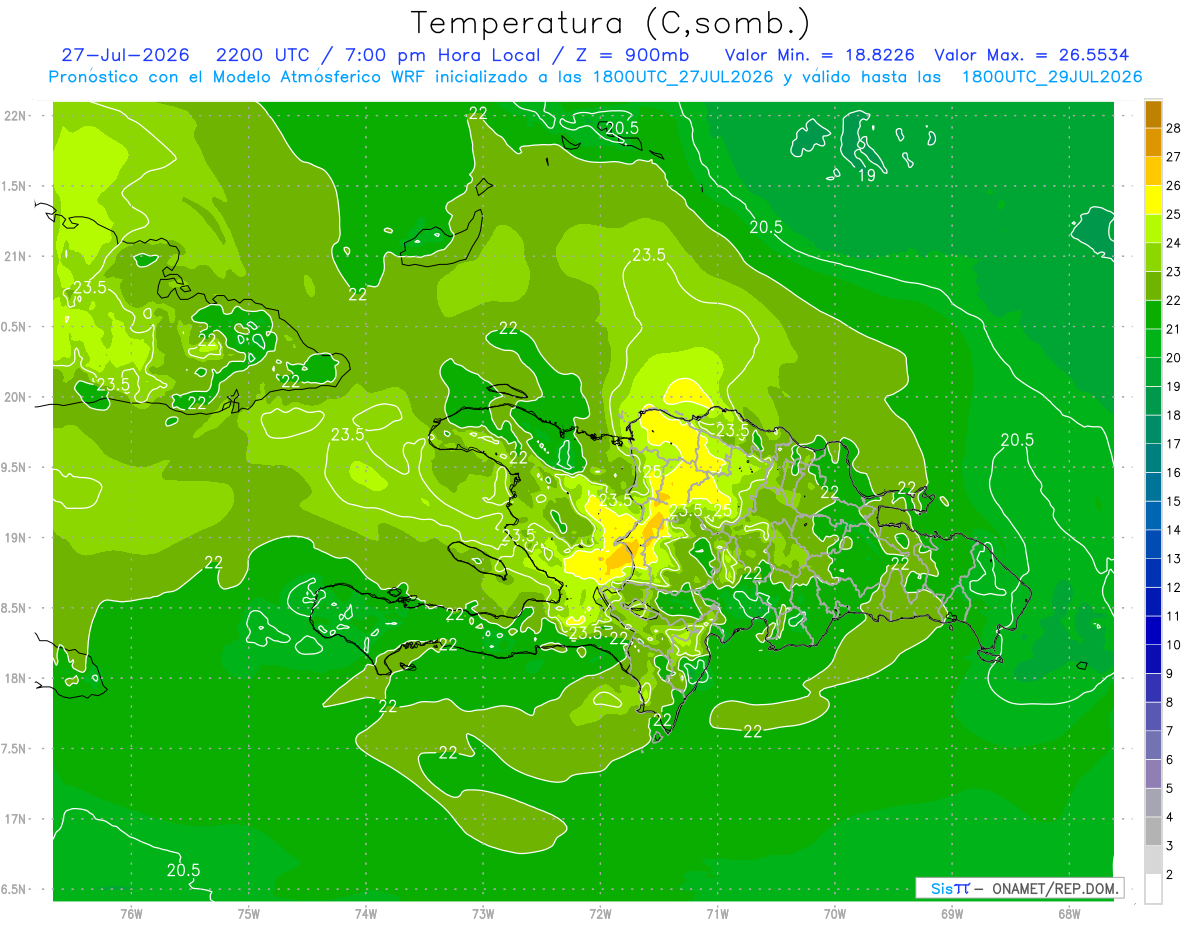1200x927 pixels.
Task: Pick the legend color band between 27 and 28
Action: pyautogui.click(x=1153, y=143)
